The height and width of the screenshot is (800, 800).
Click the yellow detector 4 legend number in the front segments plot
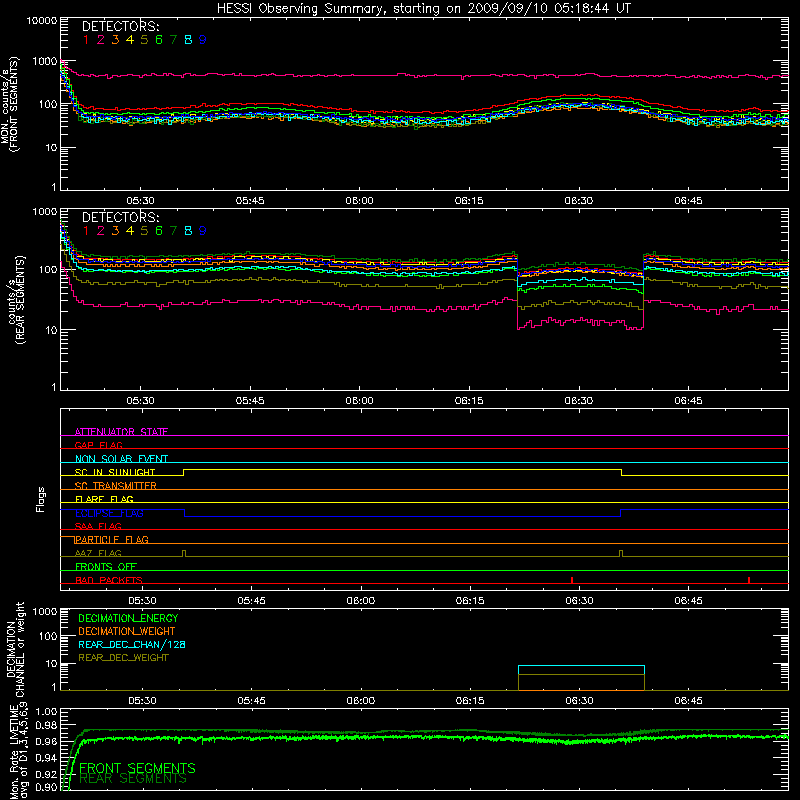tap(130, 40)
